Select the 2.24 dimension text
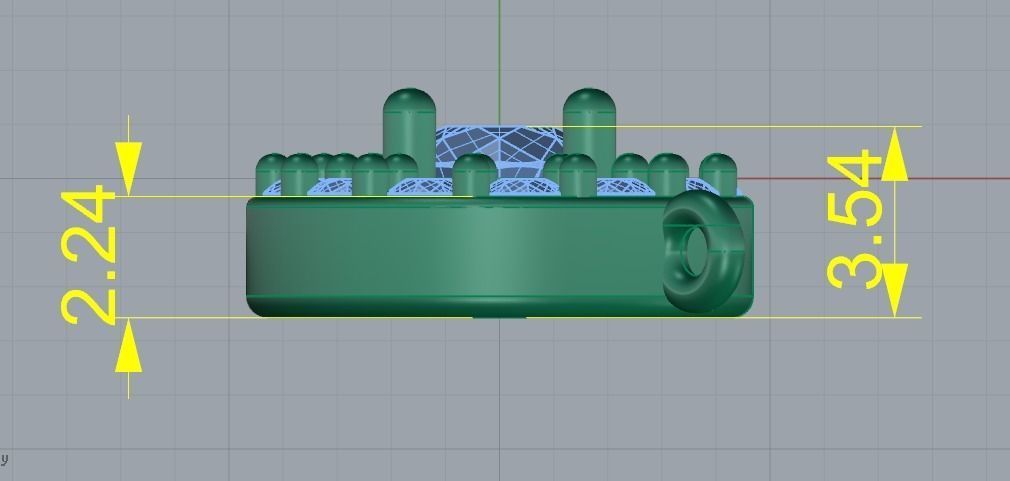The image size is (1010, 481). [x=88, y=254]
